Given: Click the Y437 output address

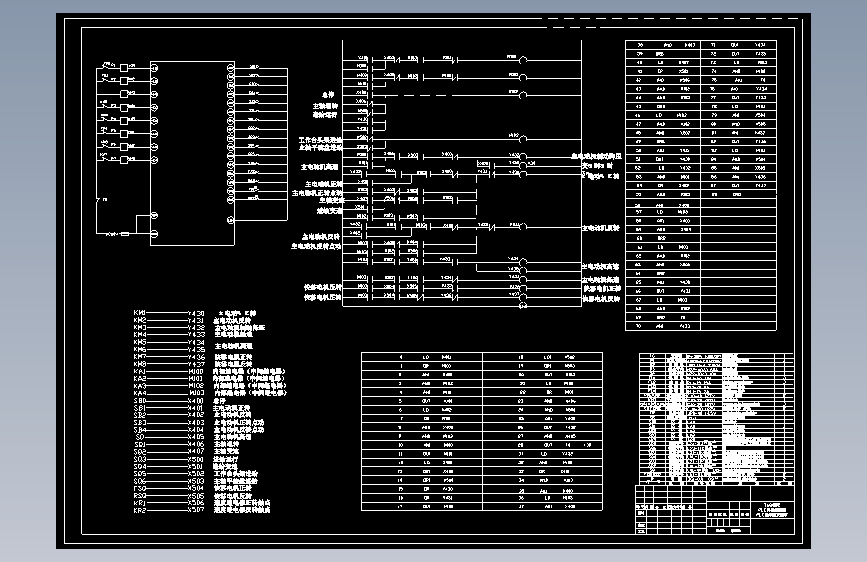Looking at the screenshot, I should [196, 364].
